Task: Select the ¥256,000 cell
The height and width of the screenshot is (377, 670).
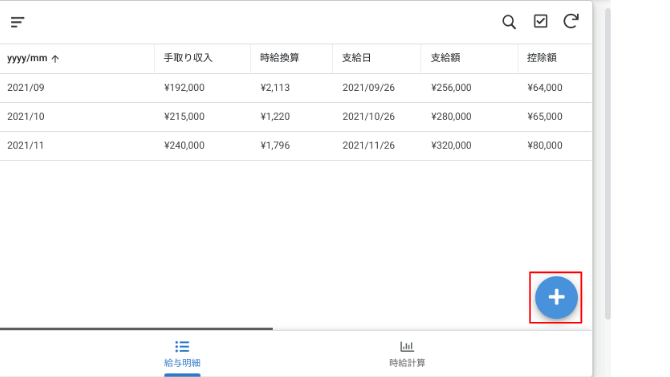Action: pos(451,88)
